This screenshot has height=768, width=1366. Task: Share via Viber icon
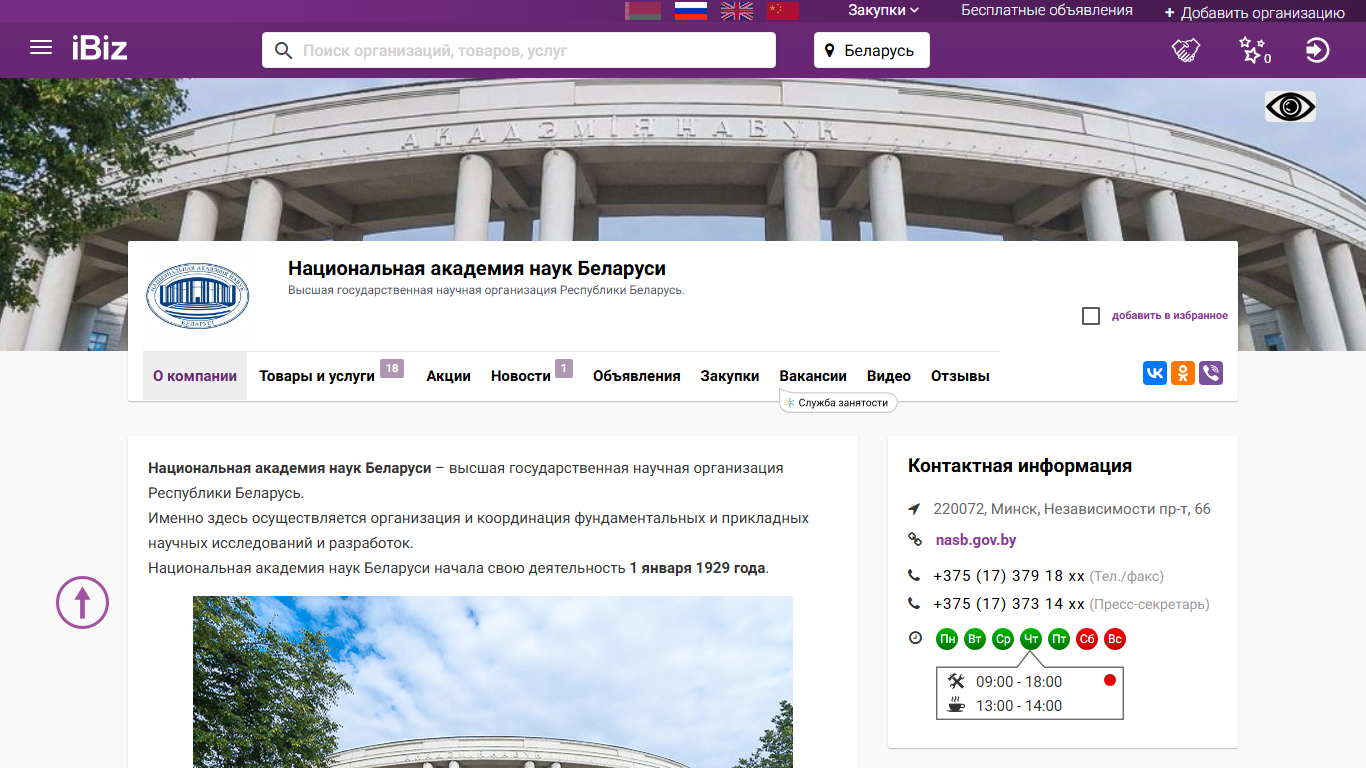click(x=1211, y=373)
